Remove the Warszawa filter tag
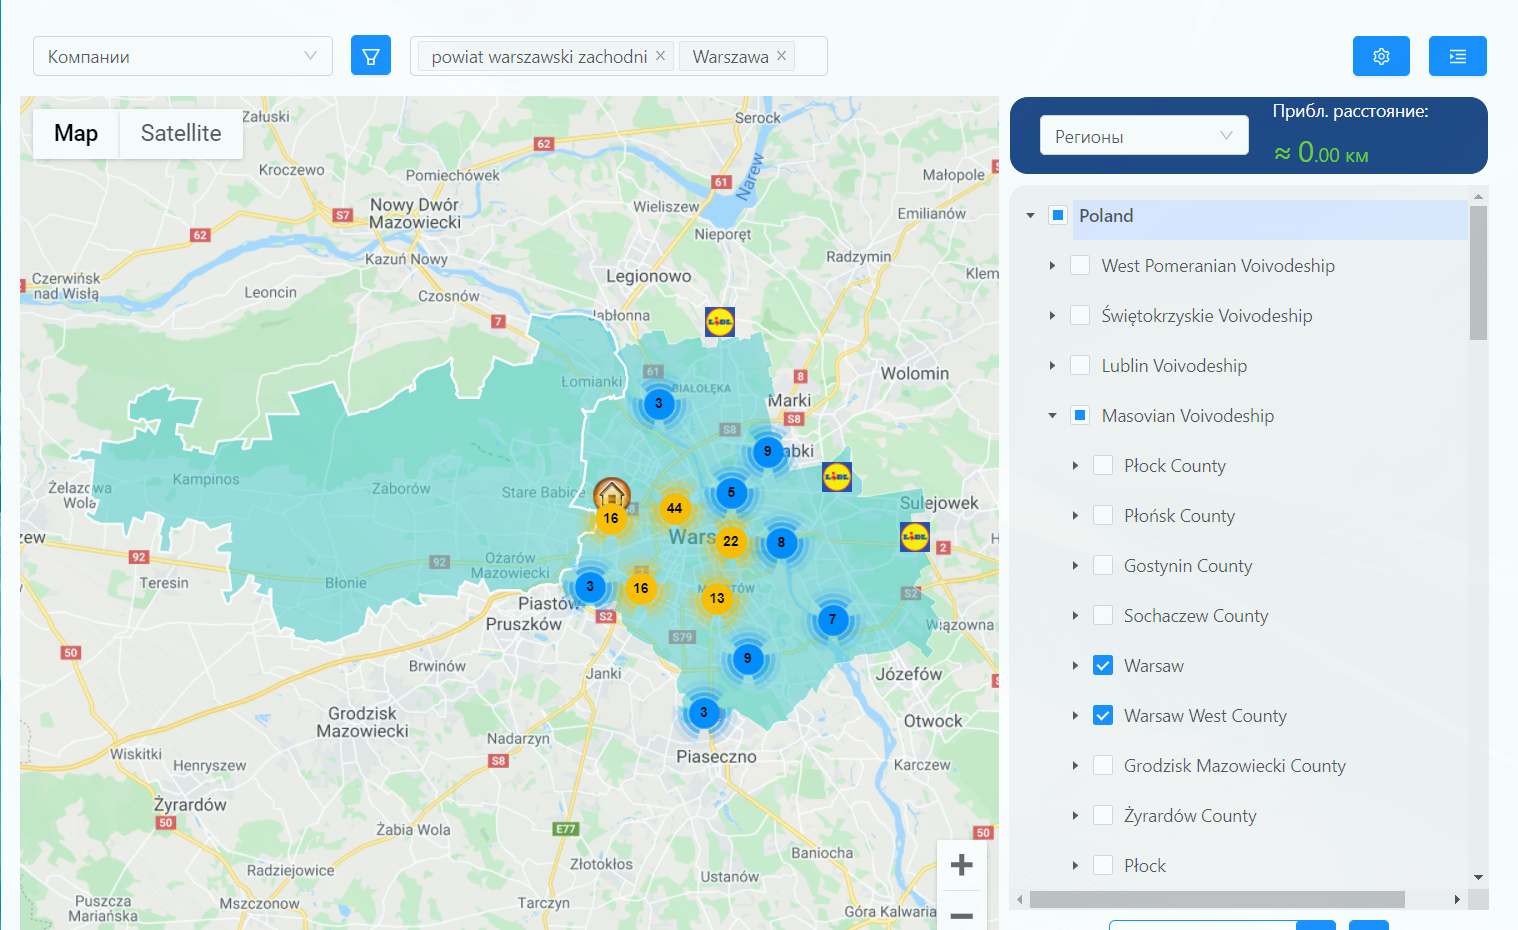 coord(781,56)
